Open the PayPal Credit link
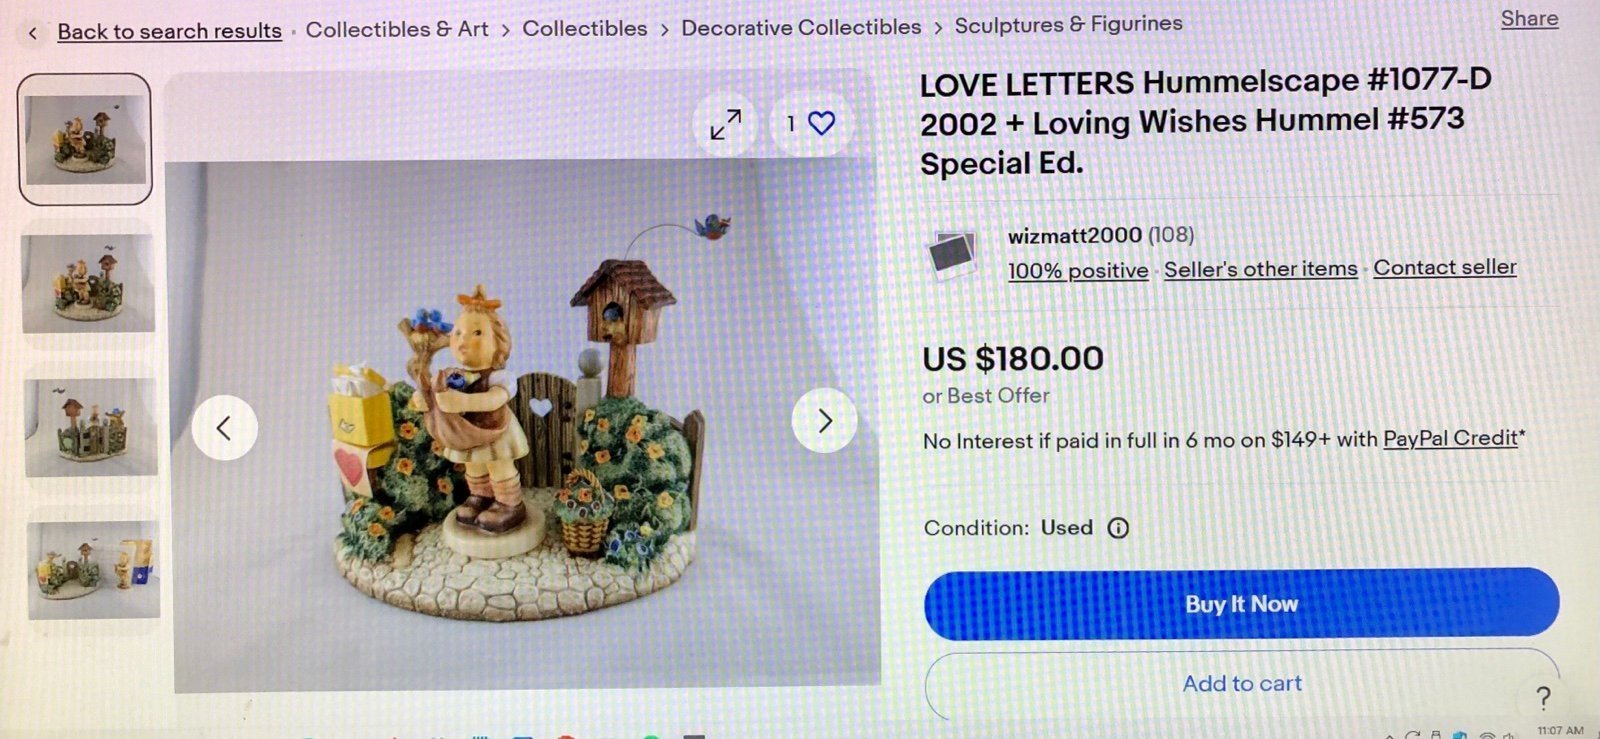The width and height of the screenshot is (1600, 739). (x=1450, y=438)
